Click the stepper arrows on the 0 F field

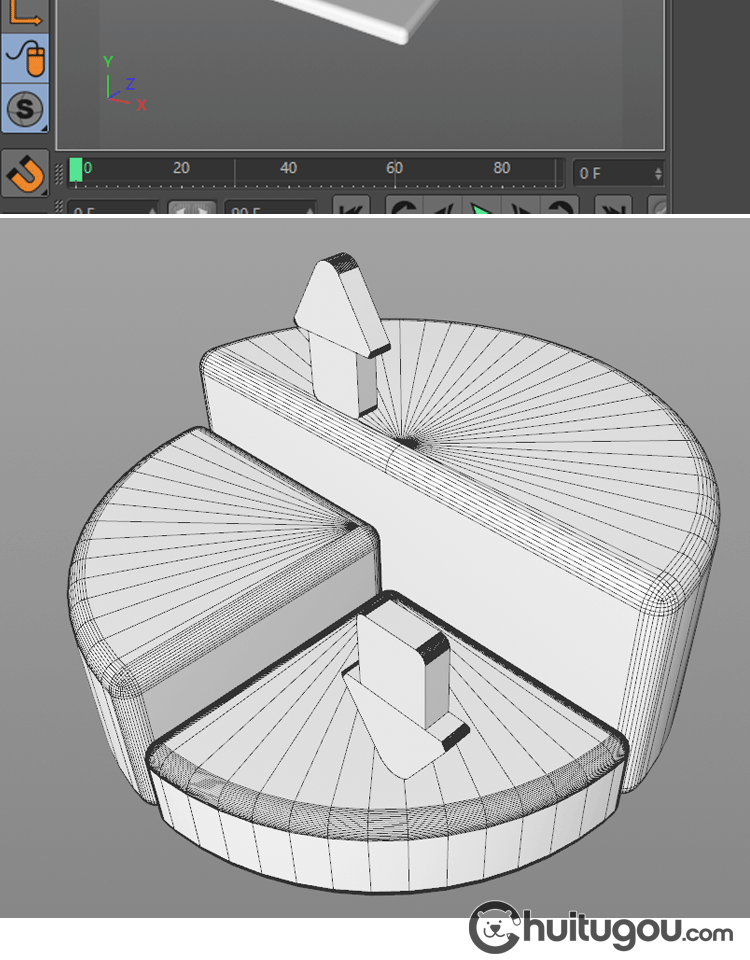point(658,173)
